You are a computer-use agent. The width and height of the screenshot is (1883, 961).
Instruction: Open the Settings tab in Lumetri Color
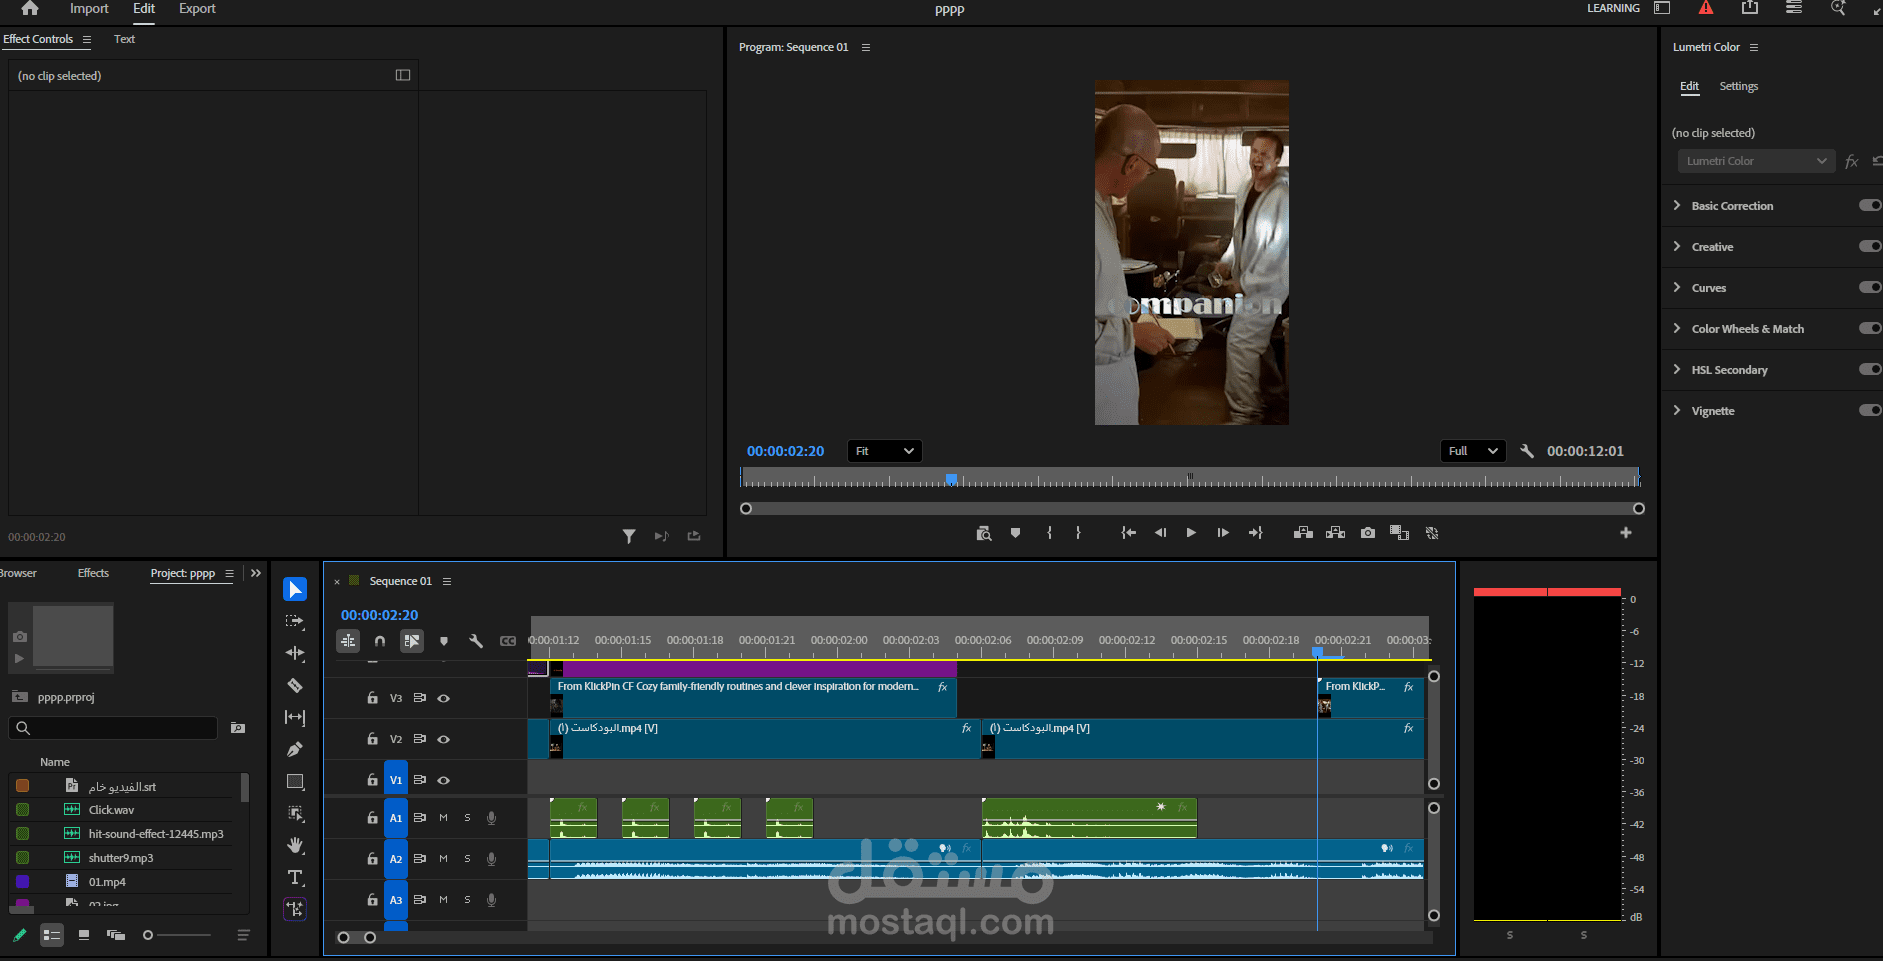tap(1738, 86)
